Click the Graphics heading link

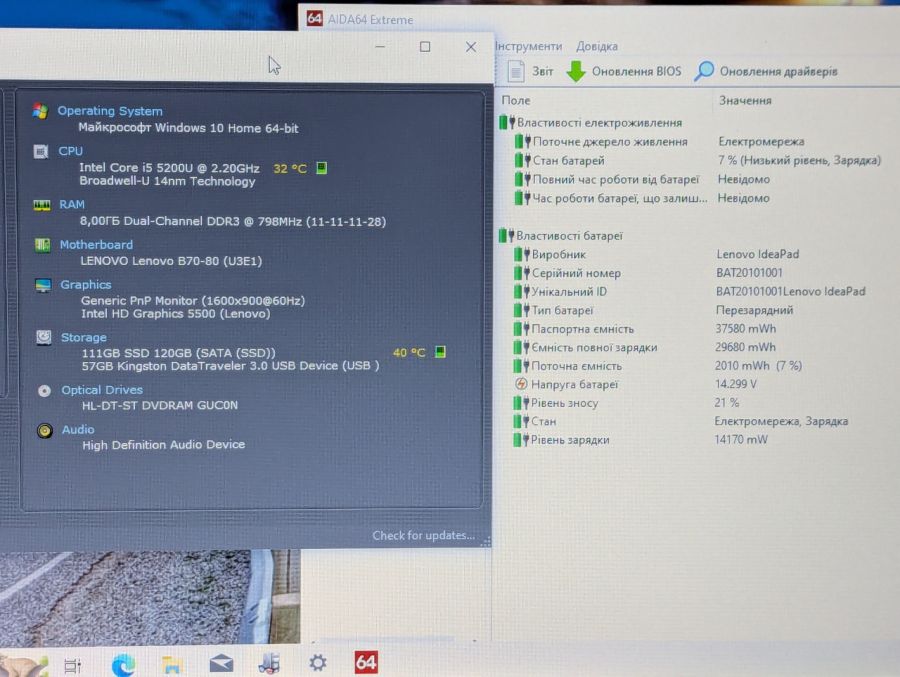tap(86, 285)
